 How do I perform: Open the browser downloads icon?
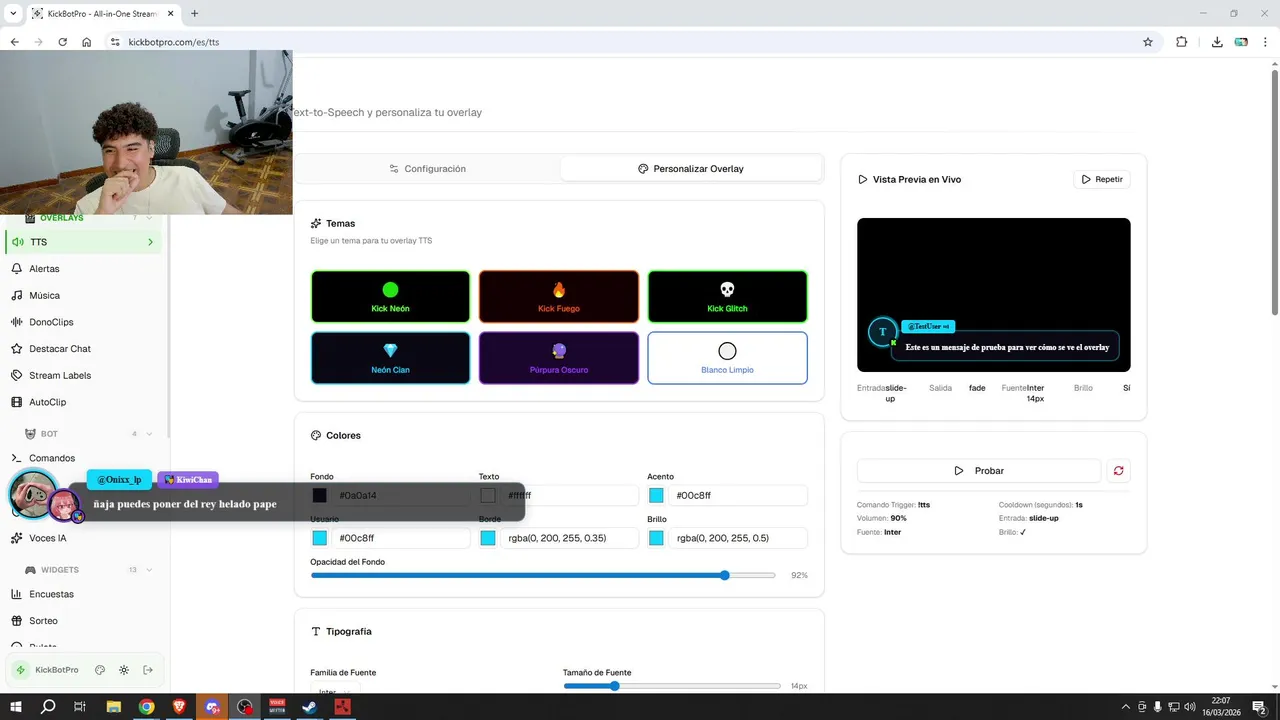click(1217, 42)
